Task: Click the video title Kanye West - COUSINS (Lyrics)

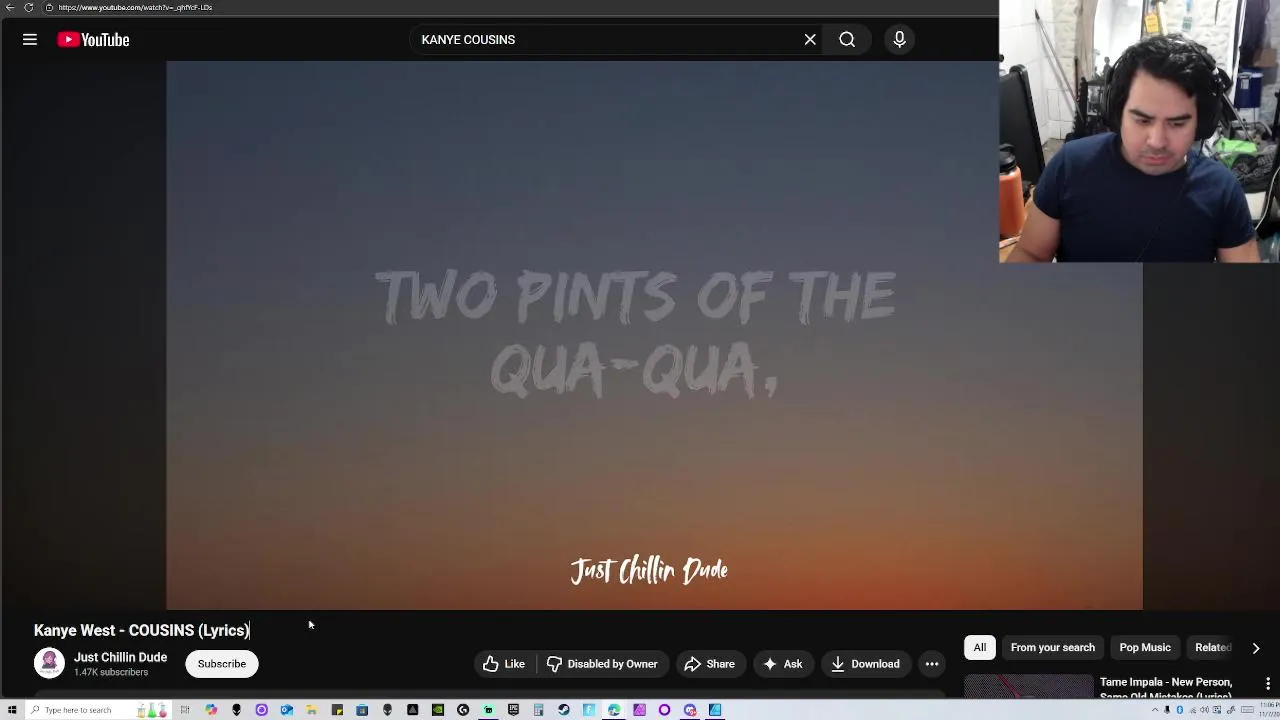Action: [141, 630]
